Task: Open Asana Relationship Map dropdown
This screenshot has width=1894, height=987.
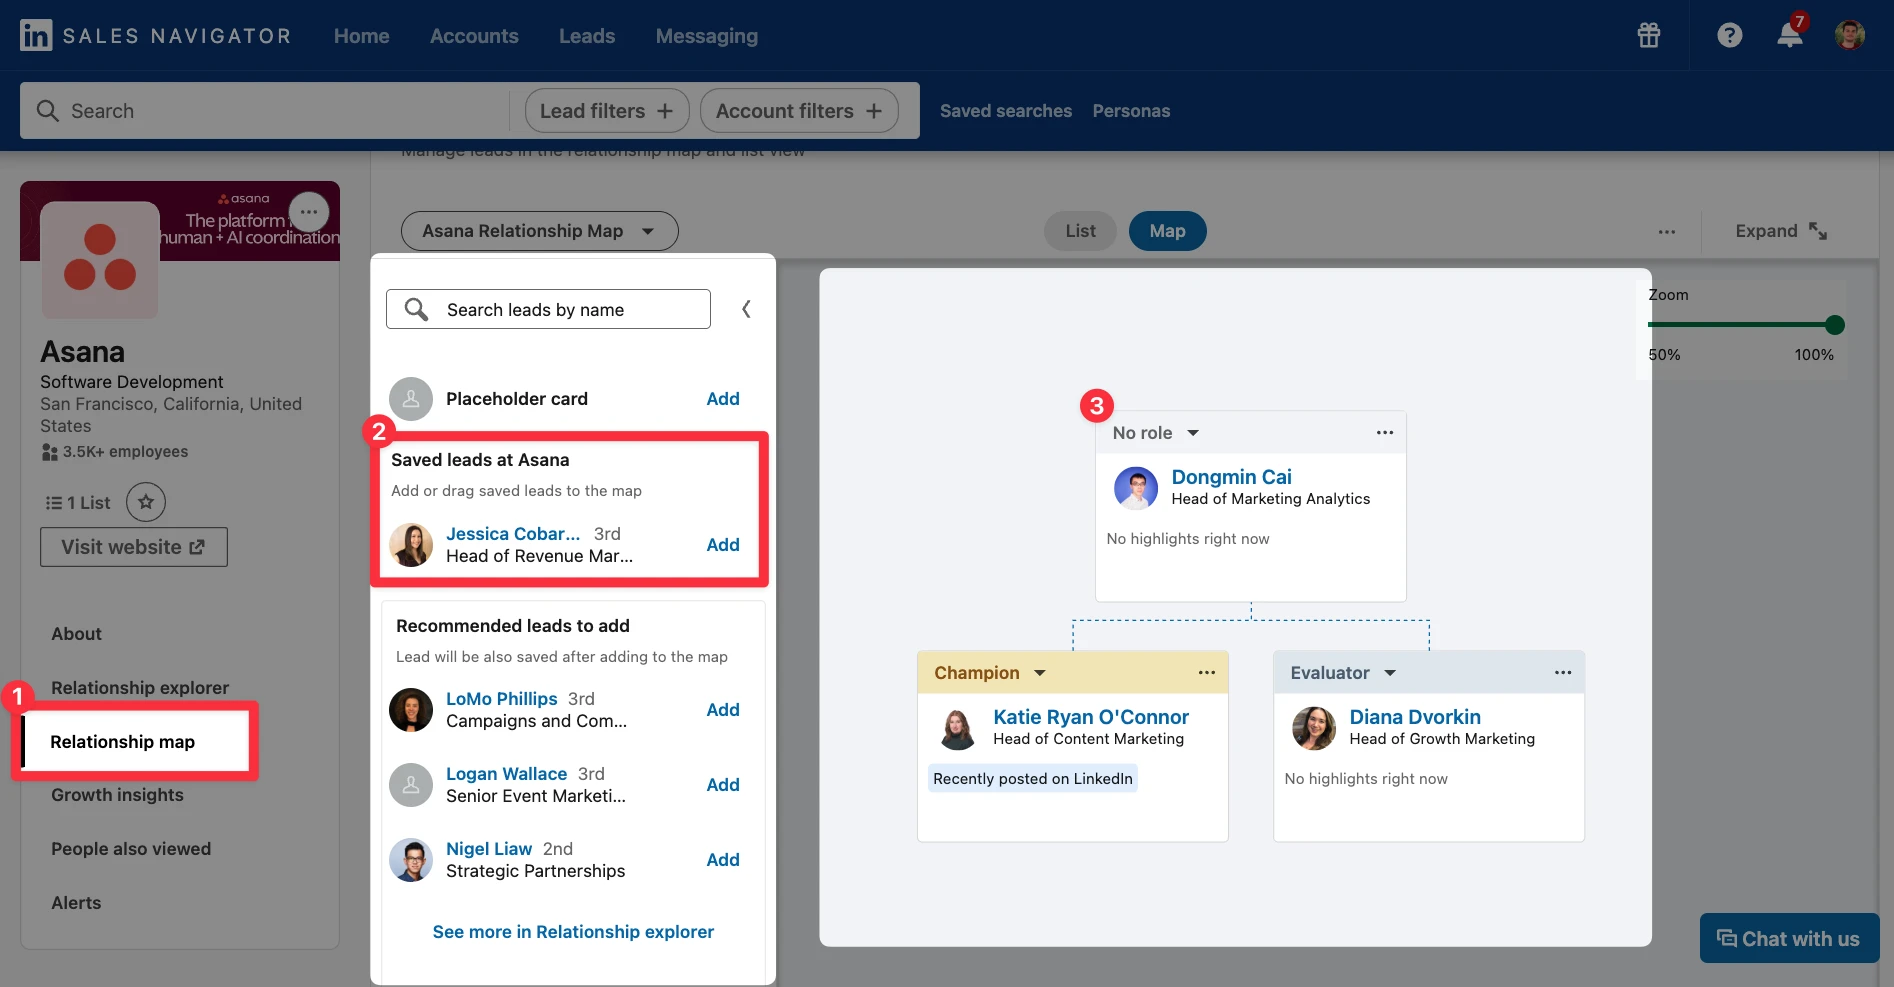Action: click(x=539, y=231)
